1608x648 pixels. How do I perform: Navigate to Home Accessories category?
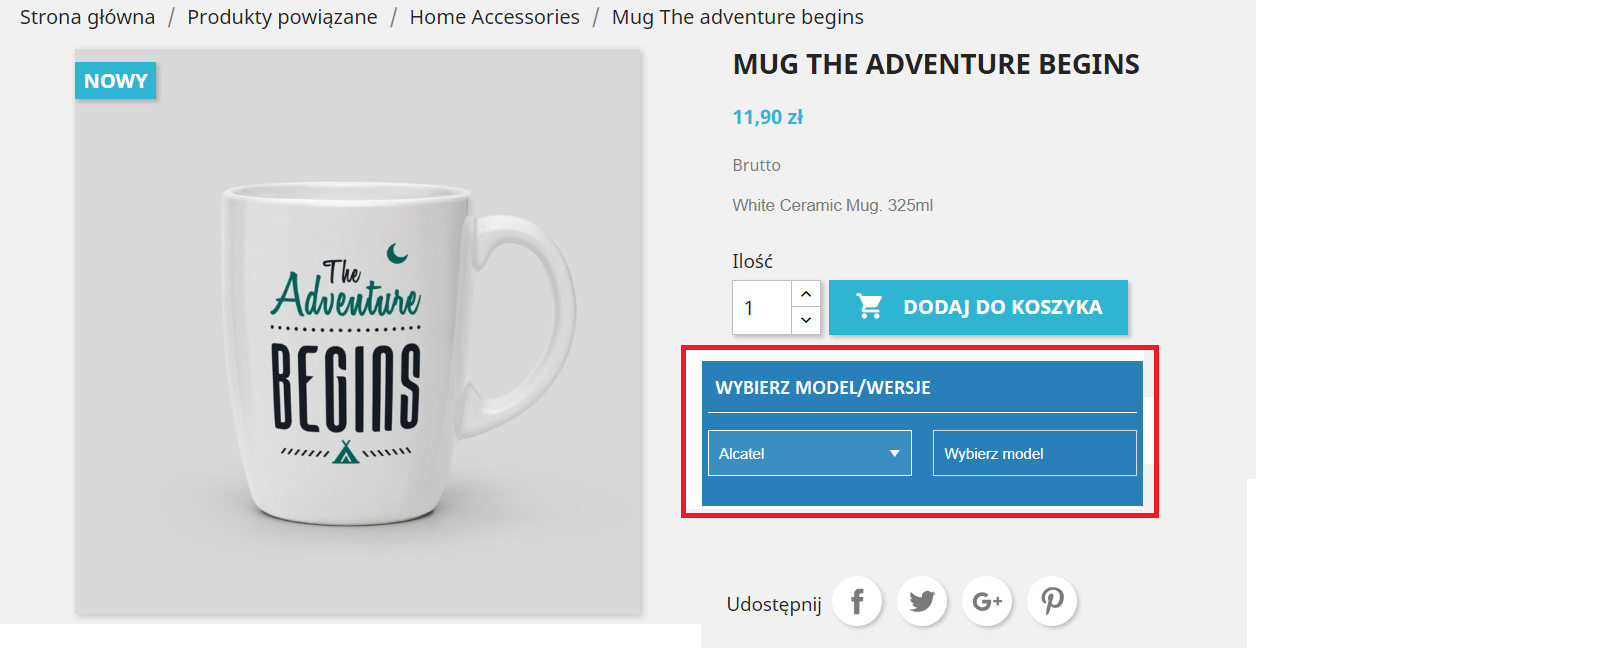(494, 17)
